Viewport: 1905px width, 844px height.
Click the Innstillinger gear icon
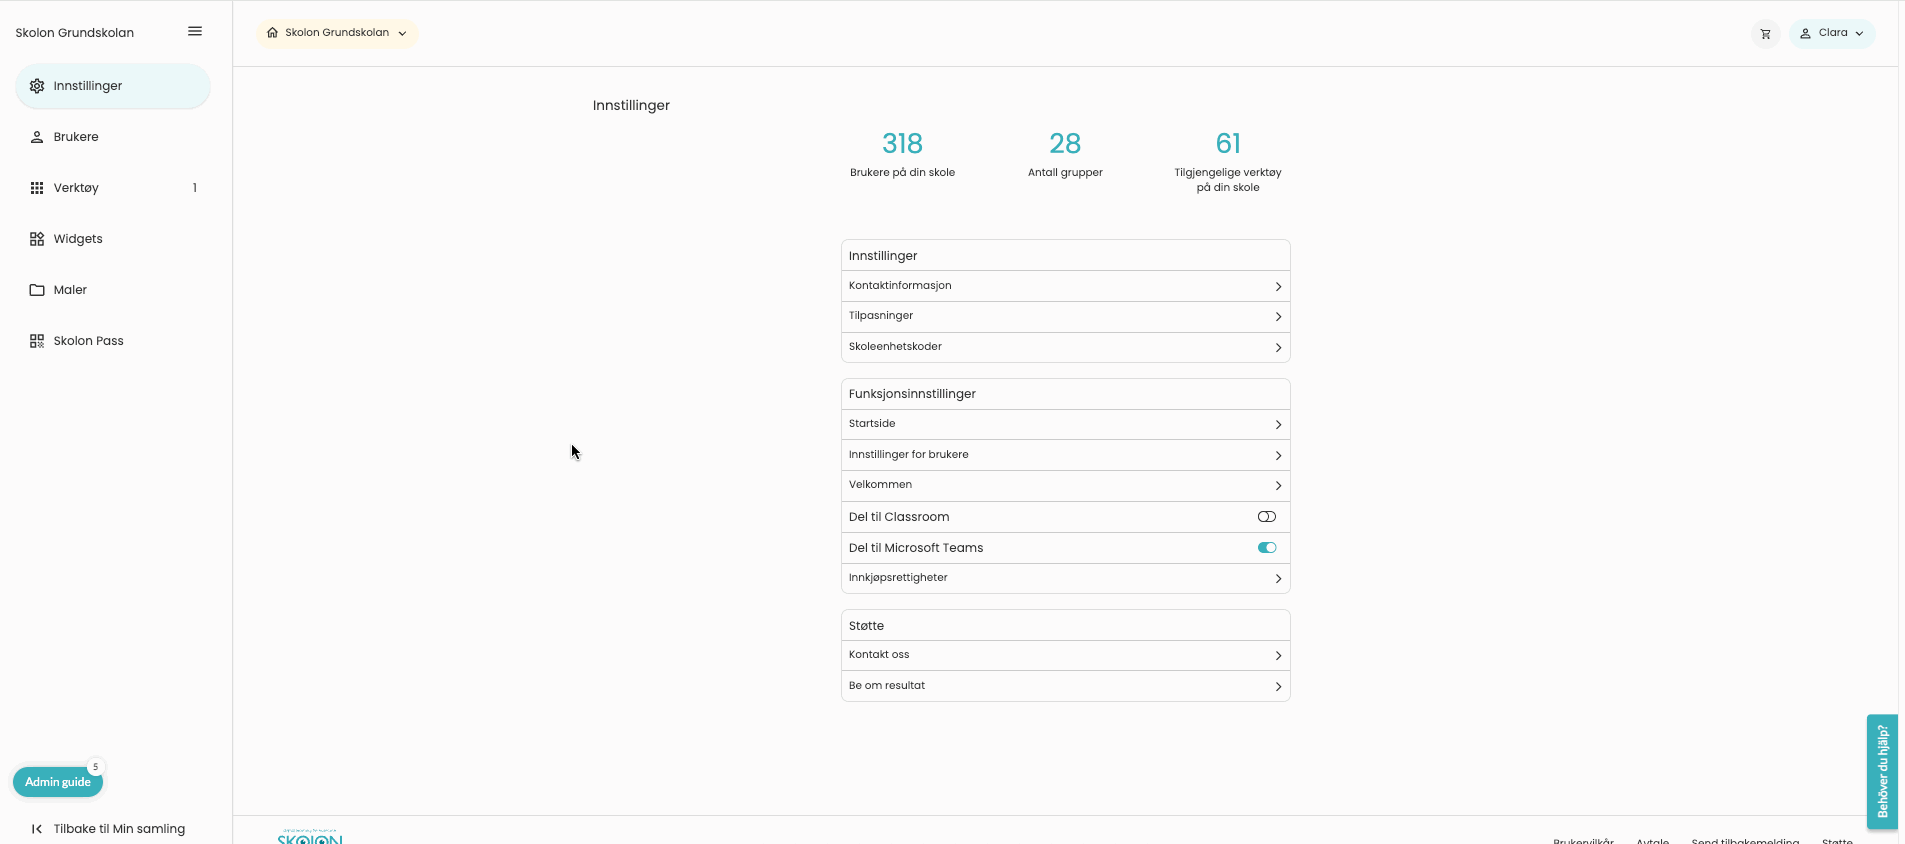coord(37,86)
